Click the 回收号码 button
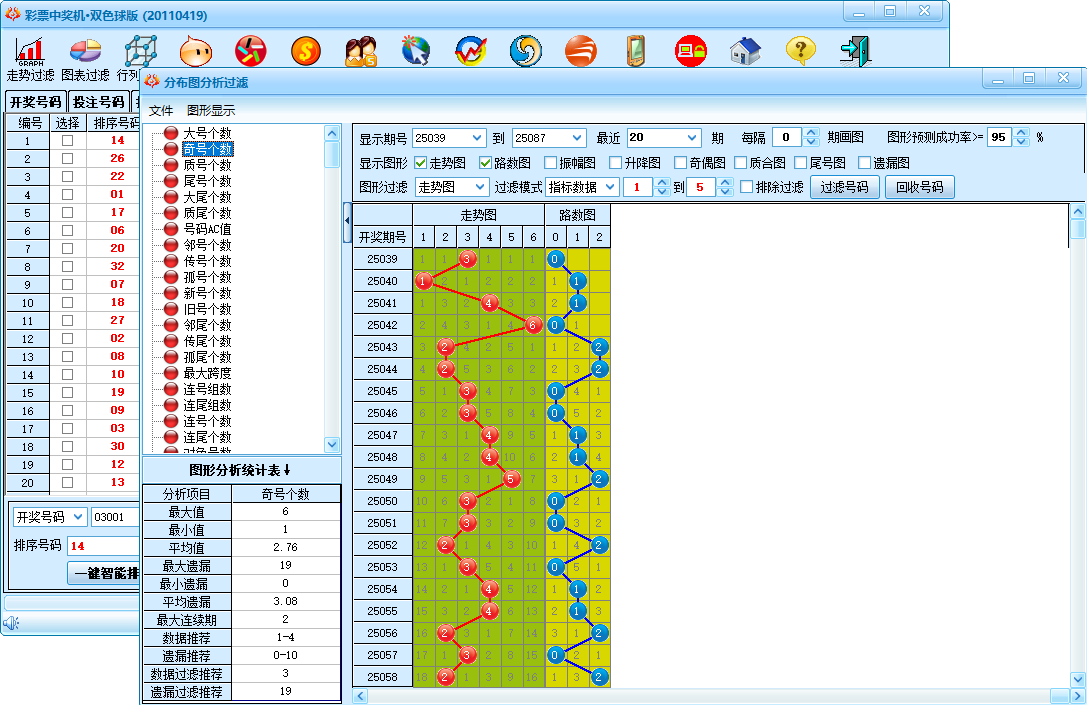Screen dimensions: 1087x705 (919, 187)
